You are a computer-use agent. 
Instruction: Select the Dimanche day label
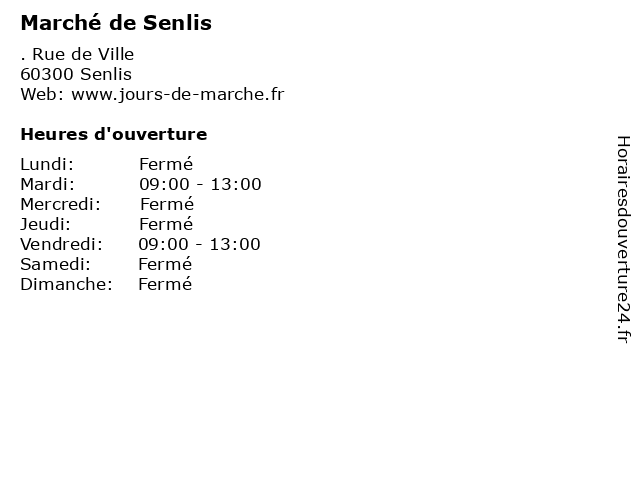(67, 284)
